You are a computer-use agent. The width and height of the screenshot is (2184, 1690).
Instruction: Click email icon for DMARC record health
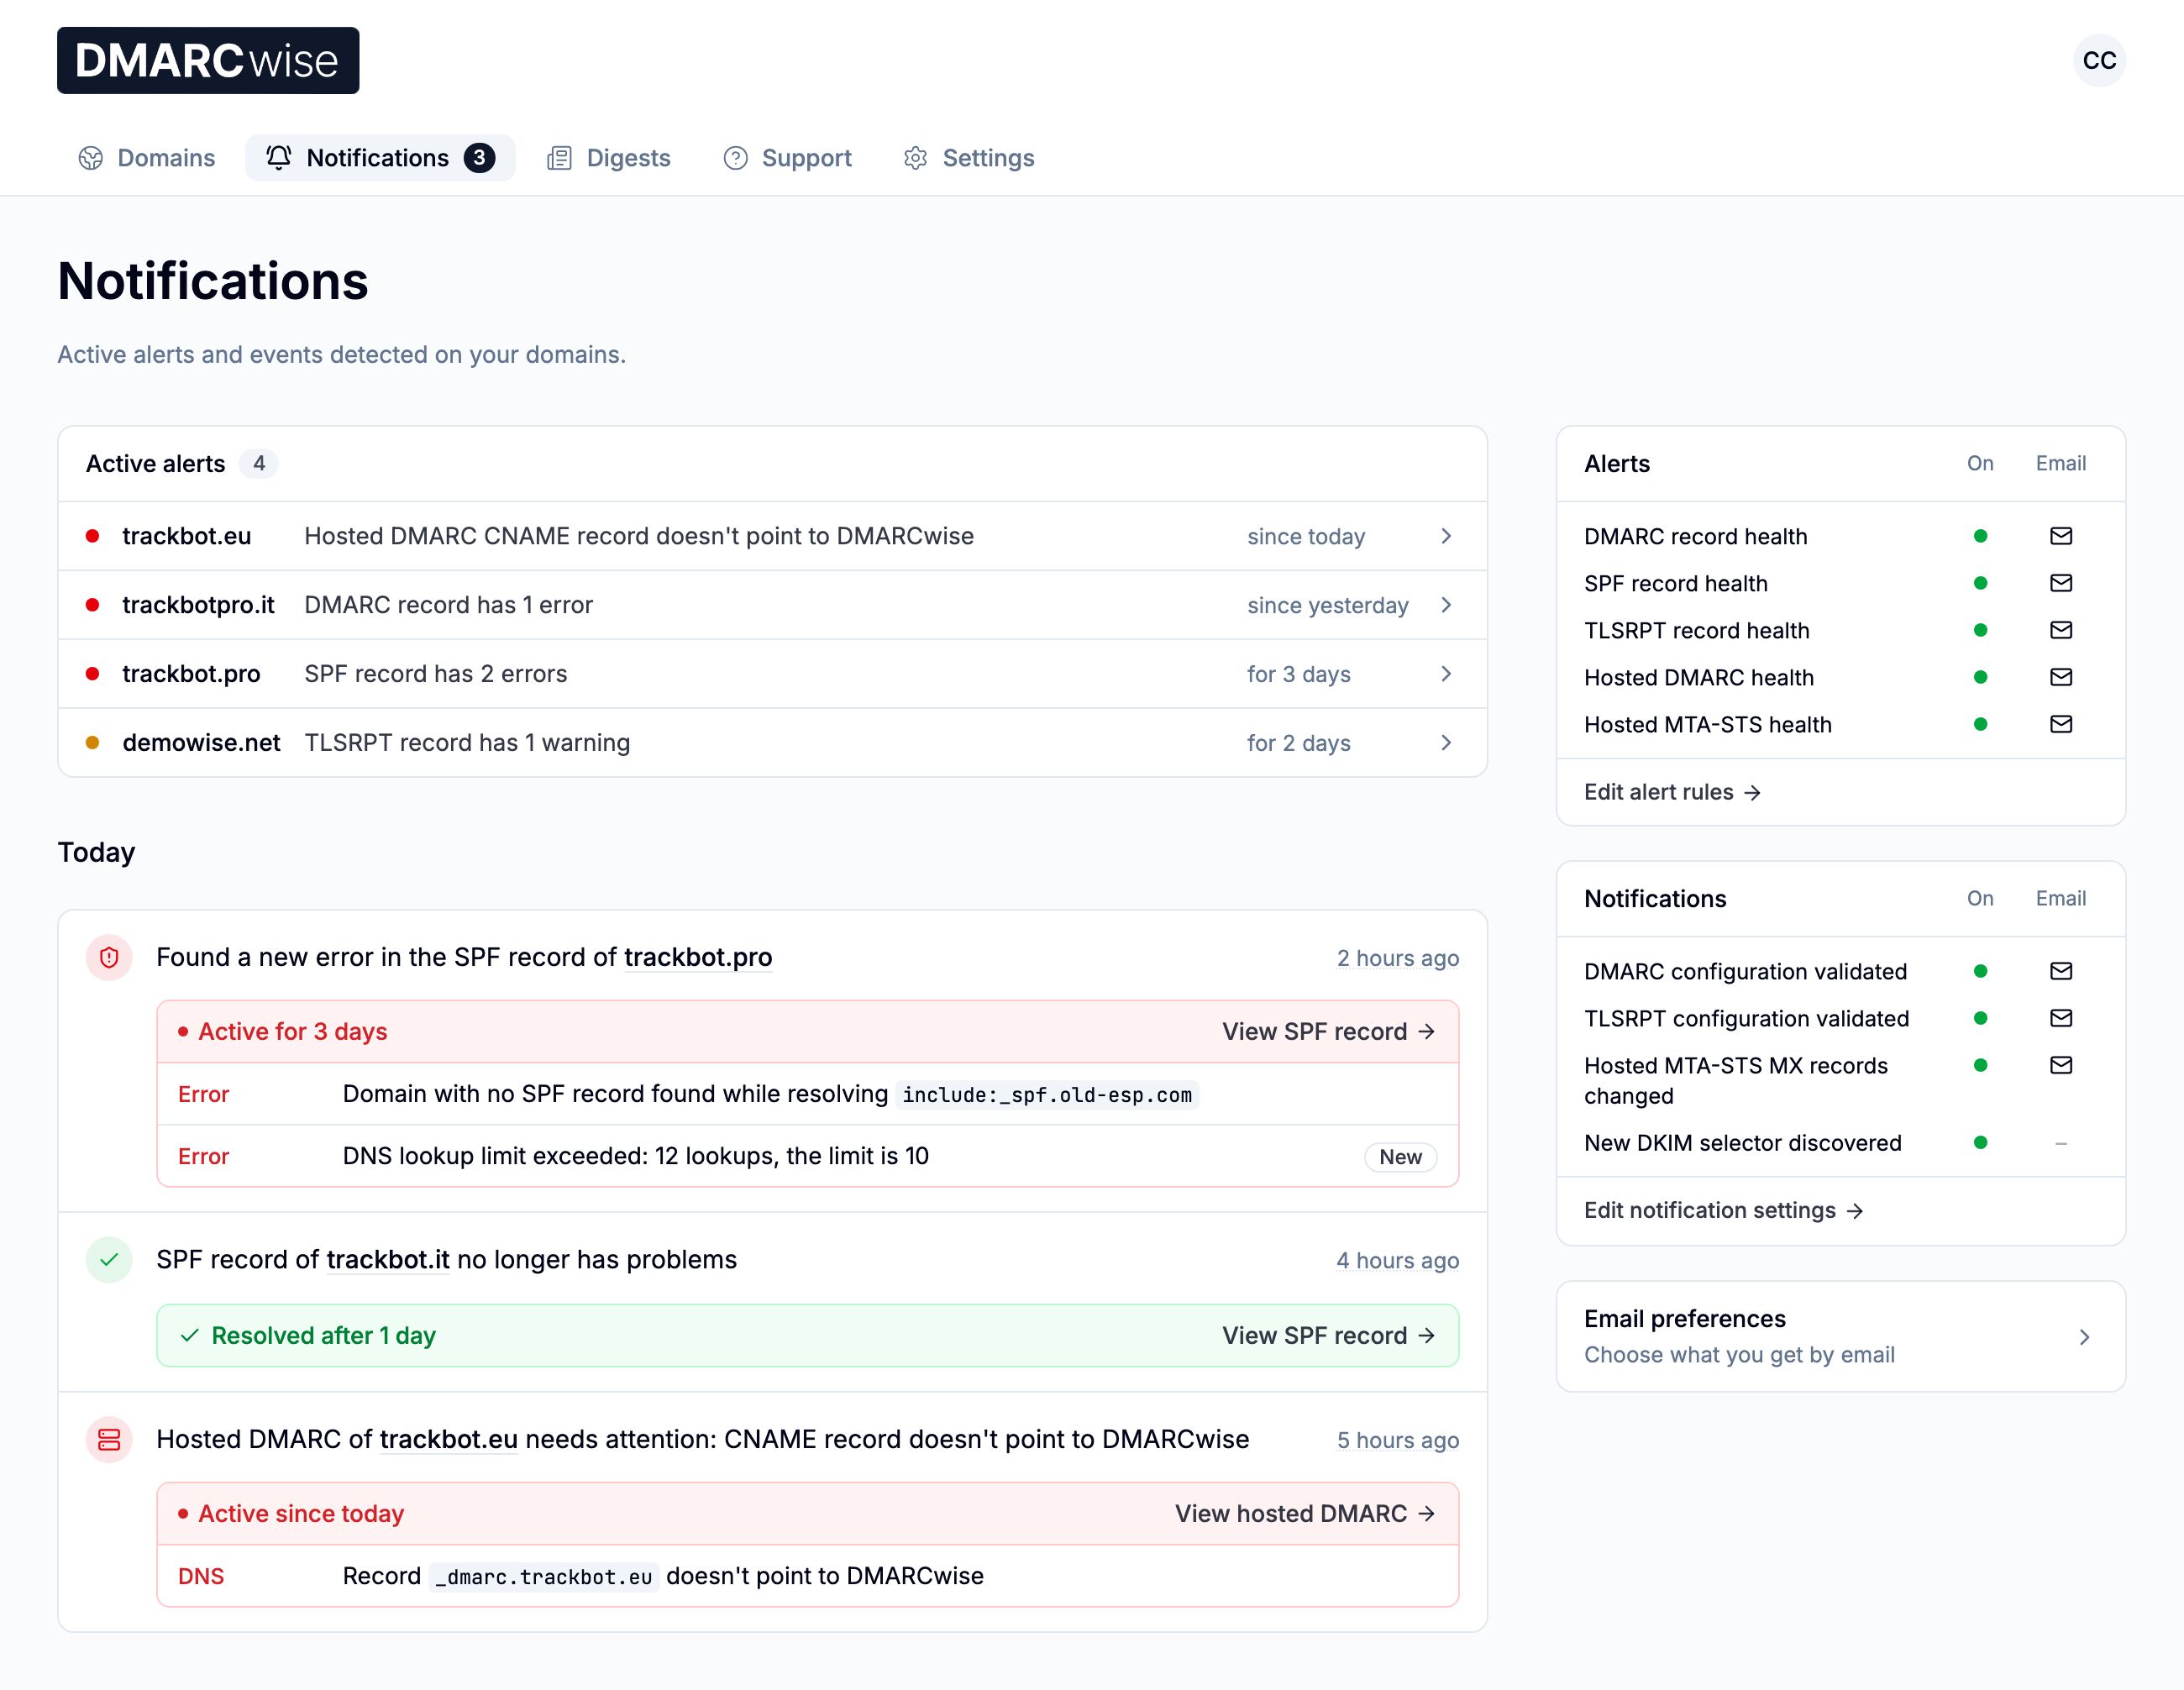pyautogui.click(x=2061, y=536)
